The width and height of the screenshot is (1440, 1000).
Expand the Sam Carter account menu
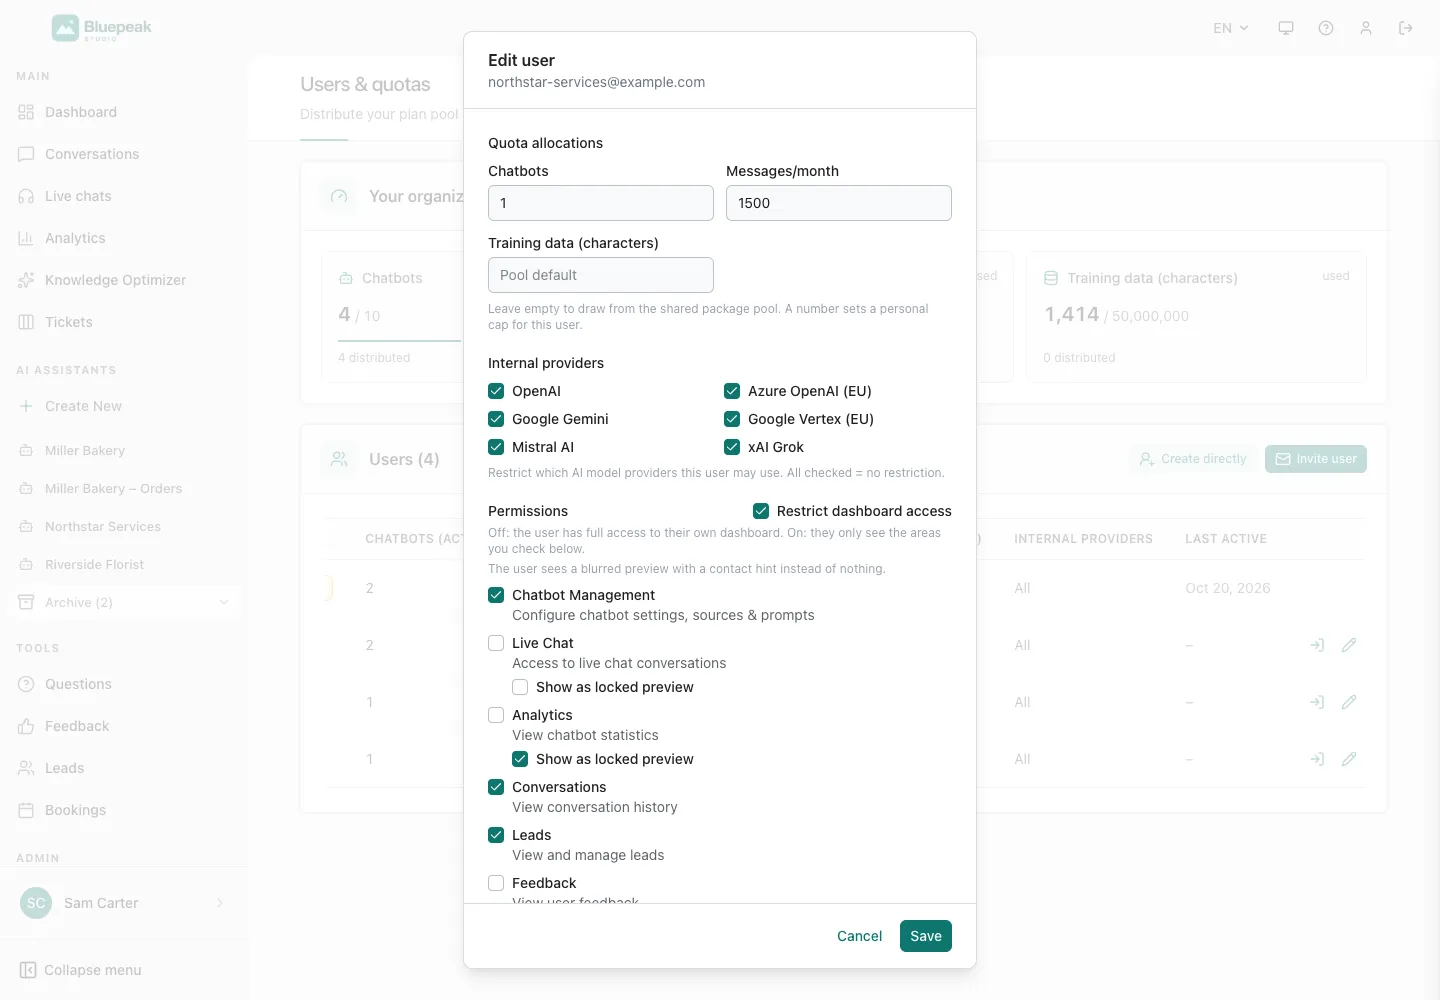pyautogui.click(x=124, y=903)
